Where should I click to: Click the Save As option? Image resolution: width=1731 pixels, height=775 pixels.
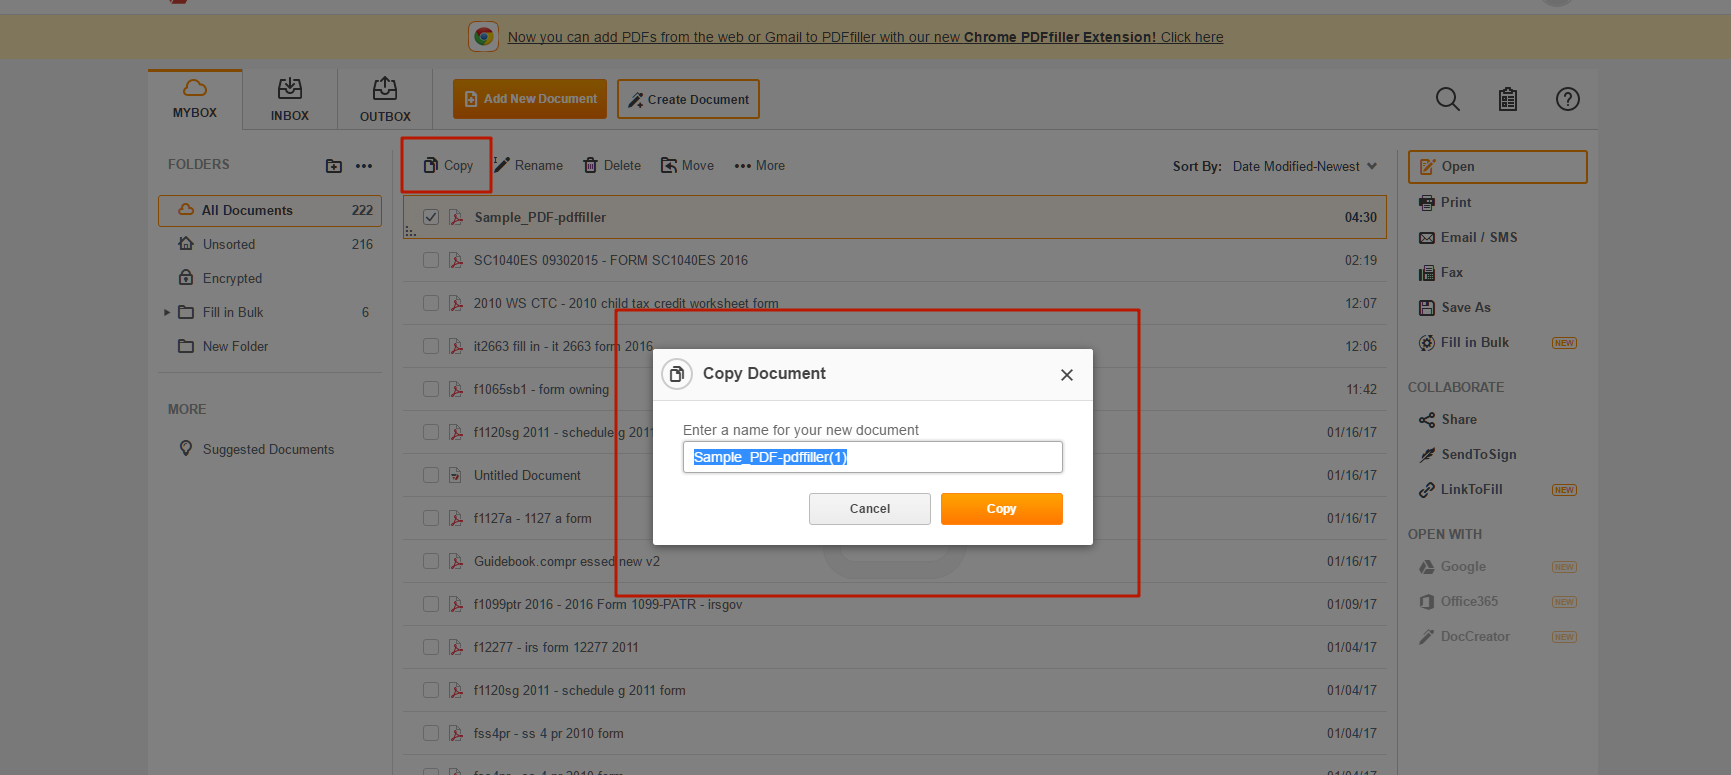1455,307
